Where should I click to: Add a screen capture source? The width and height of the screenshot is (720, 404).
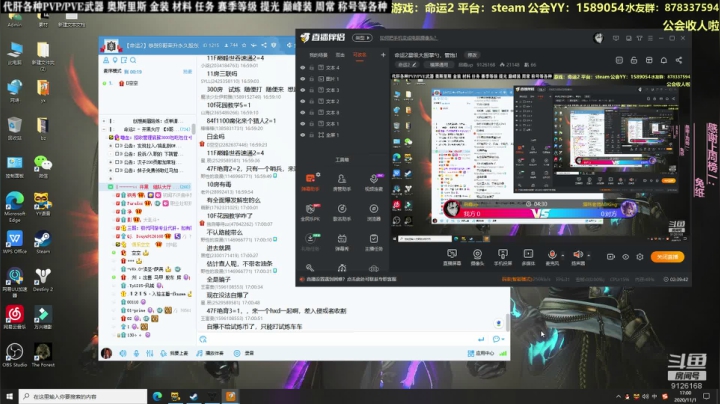point(452,257)
